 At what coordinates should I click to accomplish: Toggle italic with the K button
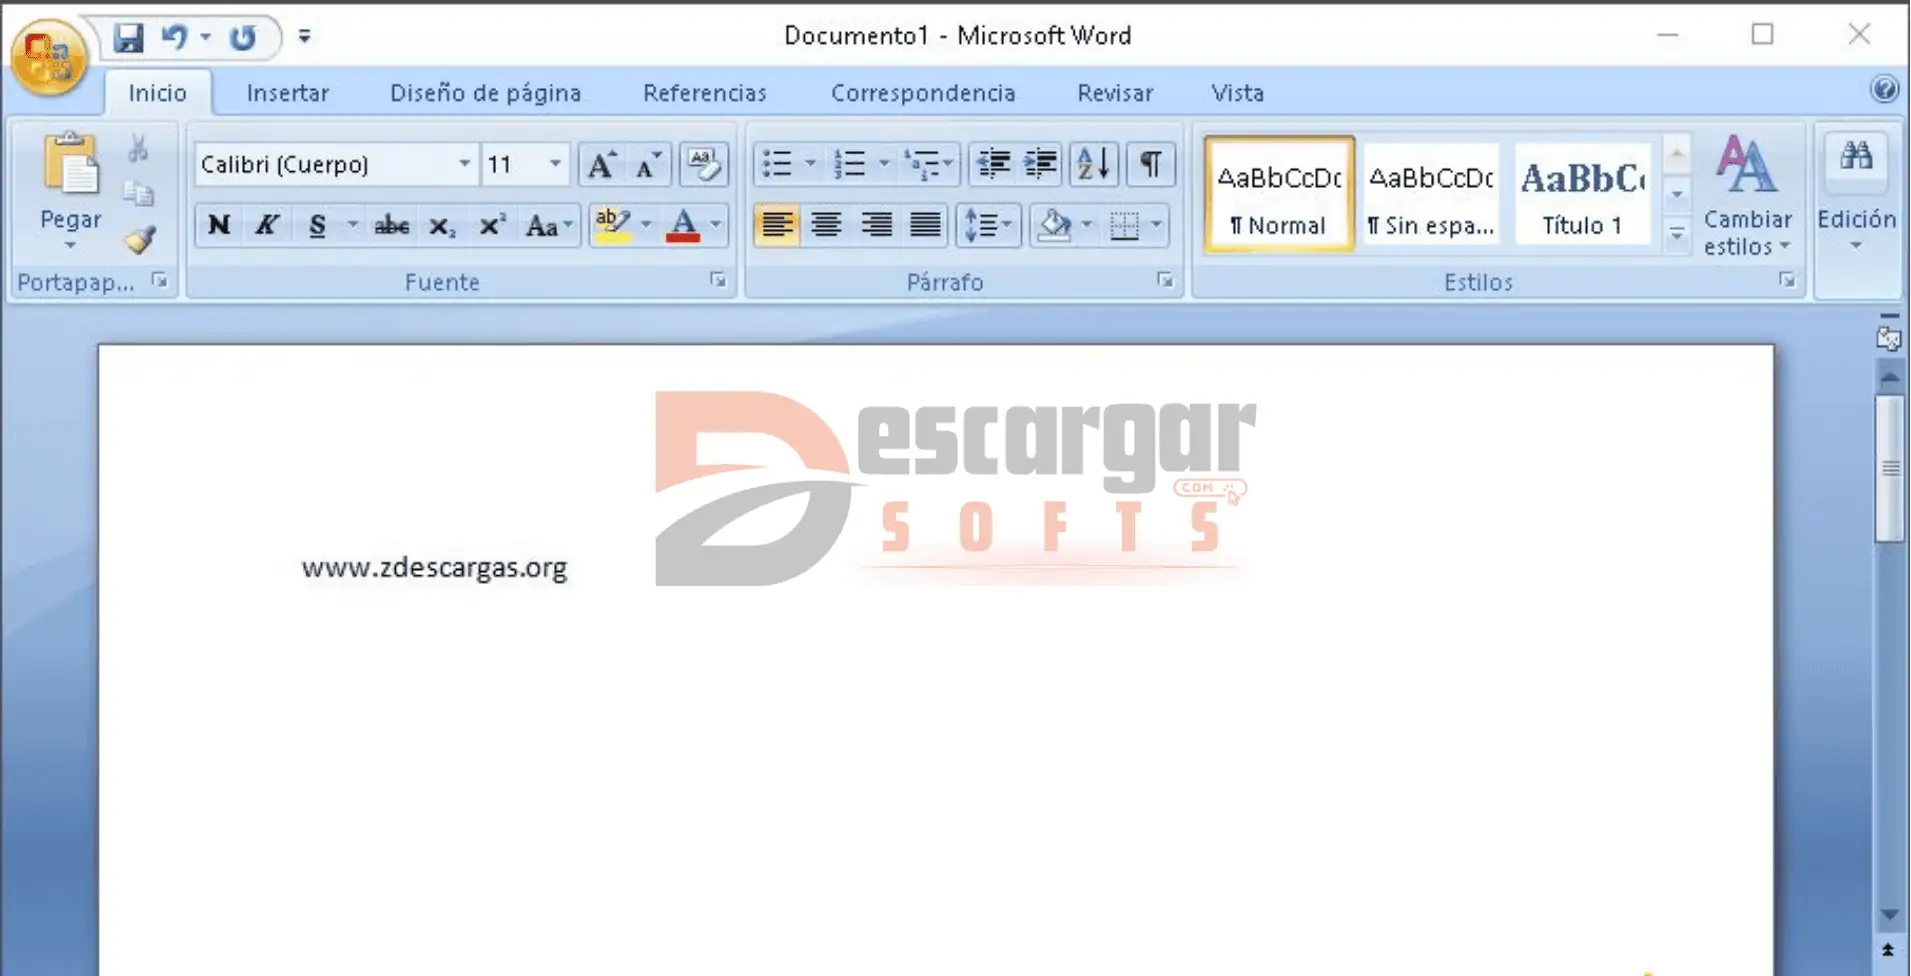pos(266,225)
